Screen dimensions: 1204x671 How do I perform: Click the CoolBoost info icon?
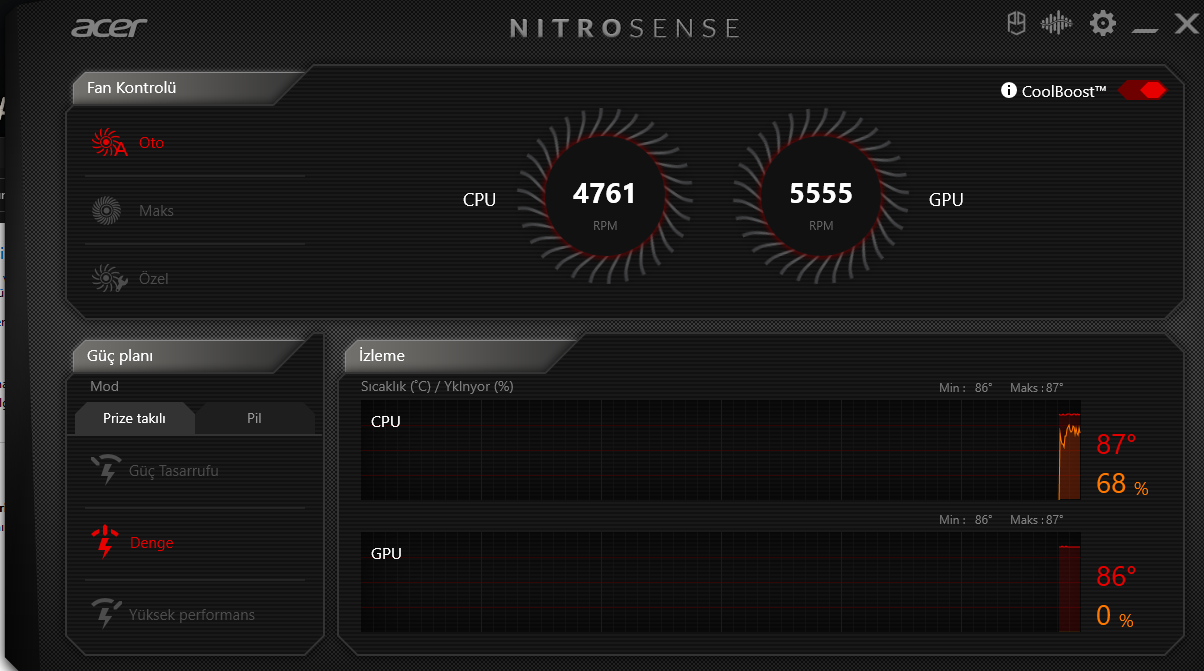click(x=1009, y=91)
